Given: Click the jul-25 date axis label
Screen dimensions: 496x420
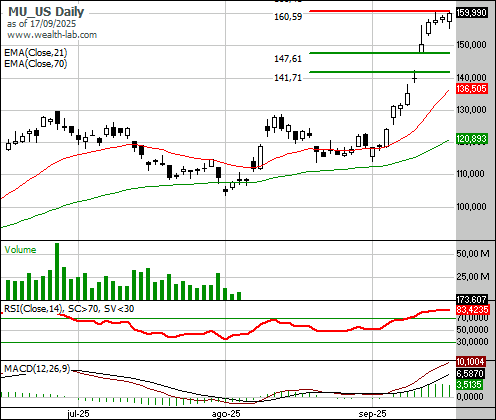Looking at the screenshot, I should pos(78,414).
